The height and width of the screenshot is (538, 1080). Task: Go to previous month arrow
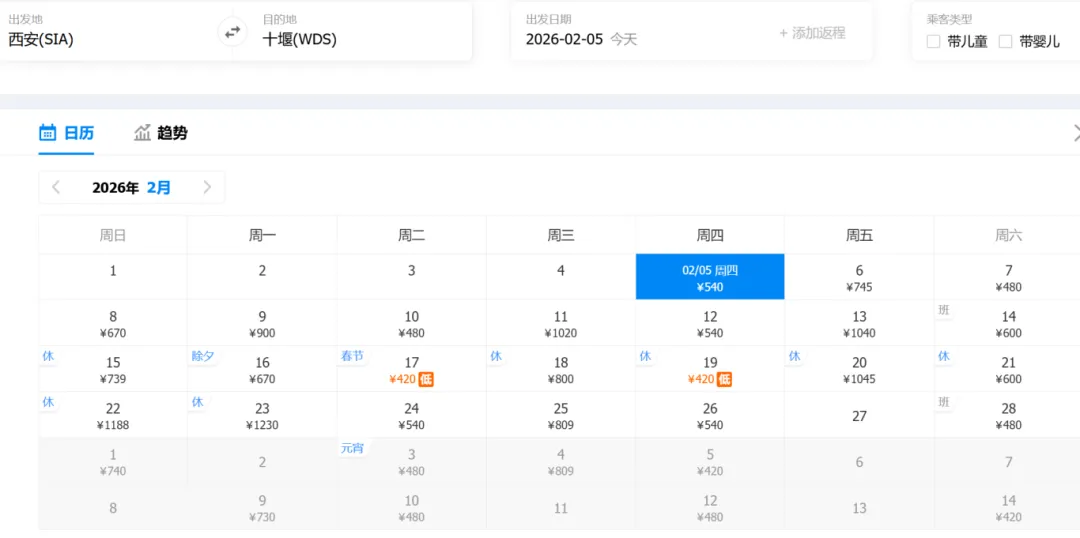click(x=56, y=187)
